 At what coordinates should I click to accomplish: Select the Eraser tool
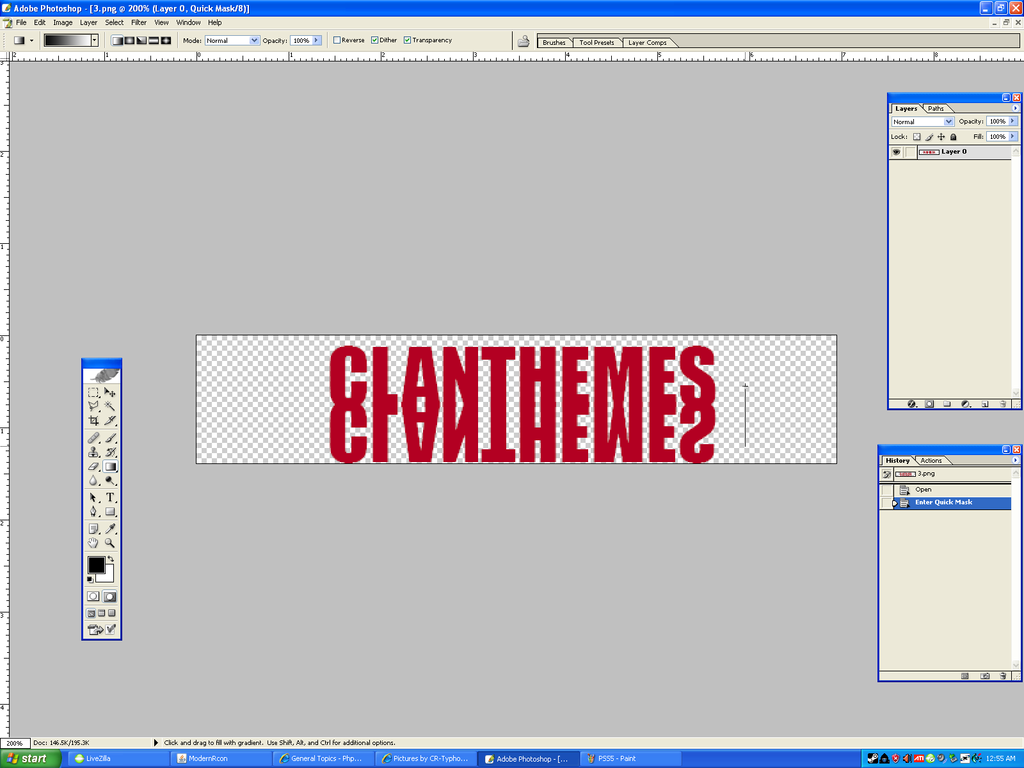point(93,466)
